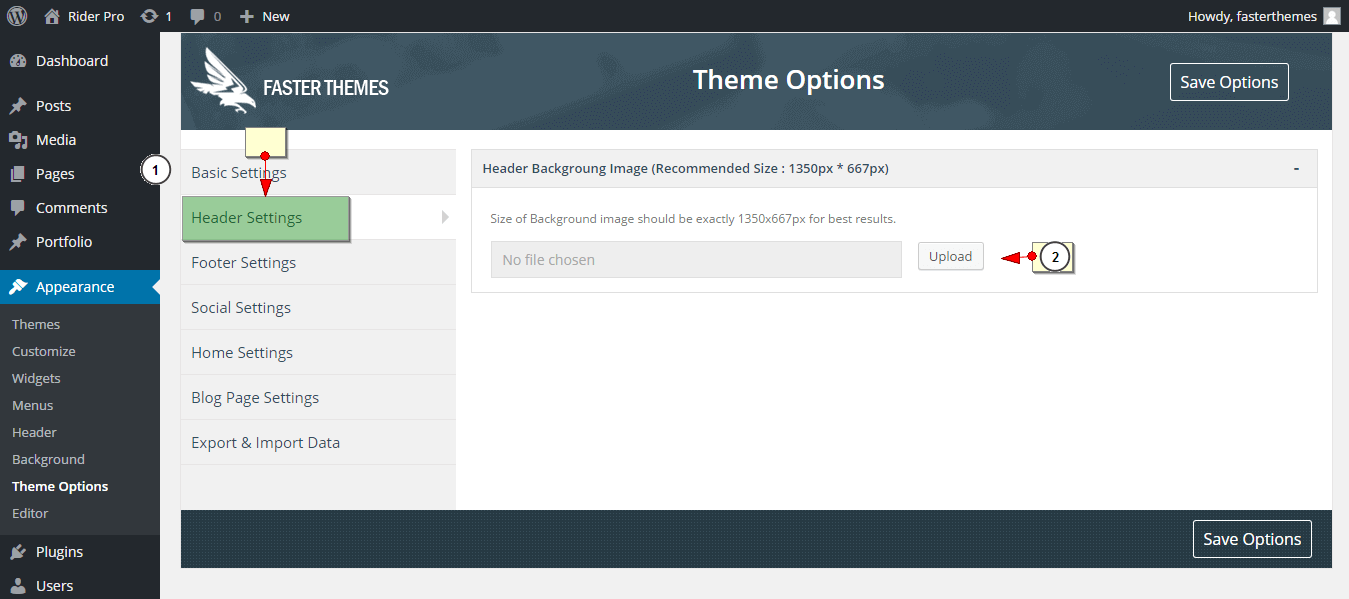Click the Faster Themes eagle logo
Image resolution: width=1349 pixels, height=599 pixels.
point(223,81)
